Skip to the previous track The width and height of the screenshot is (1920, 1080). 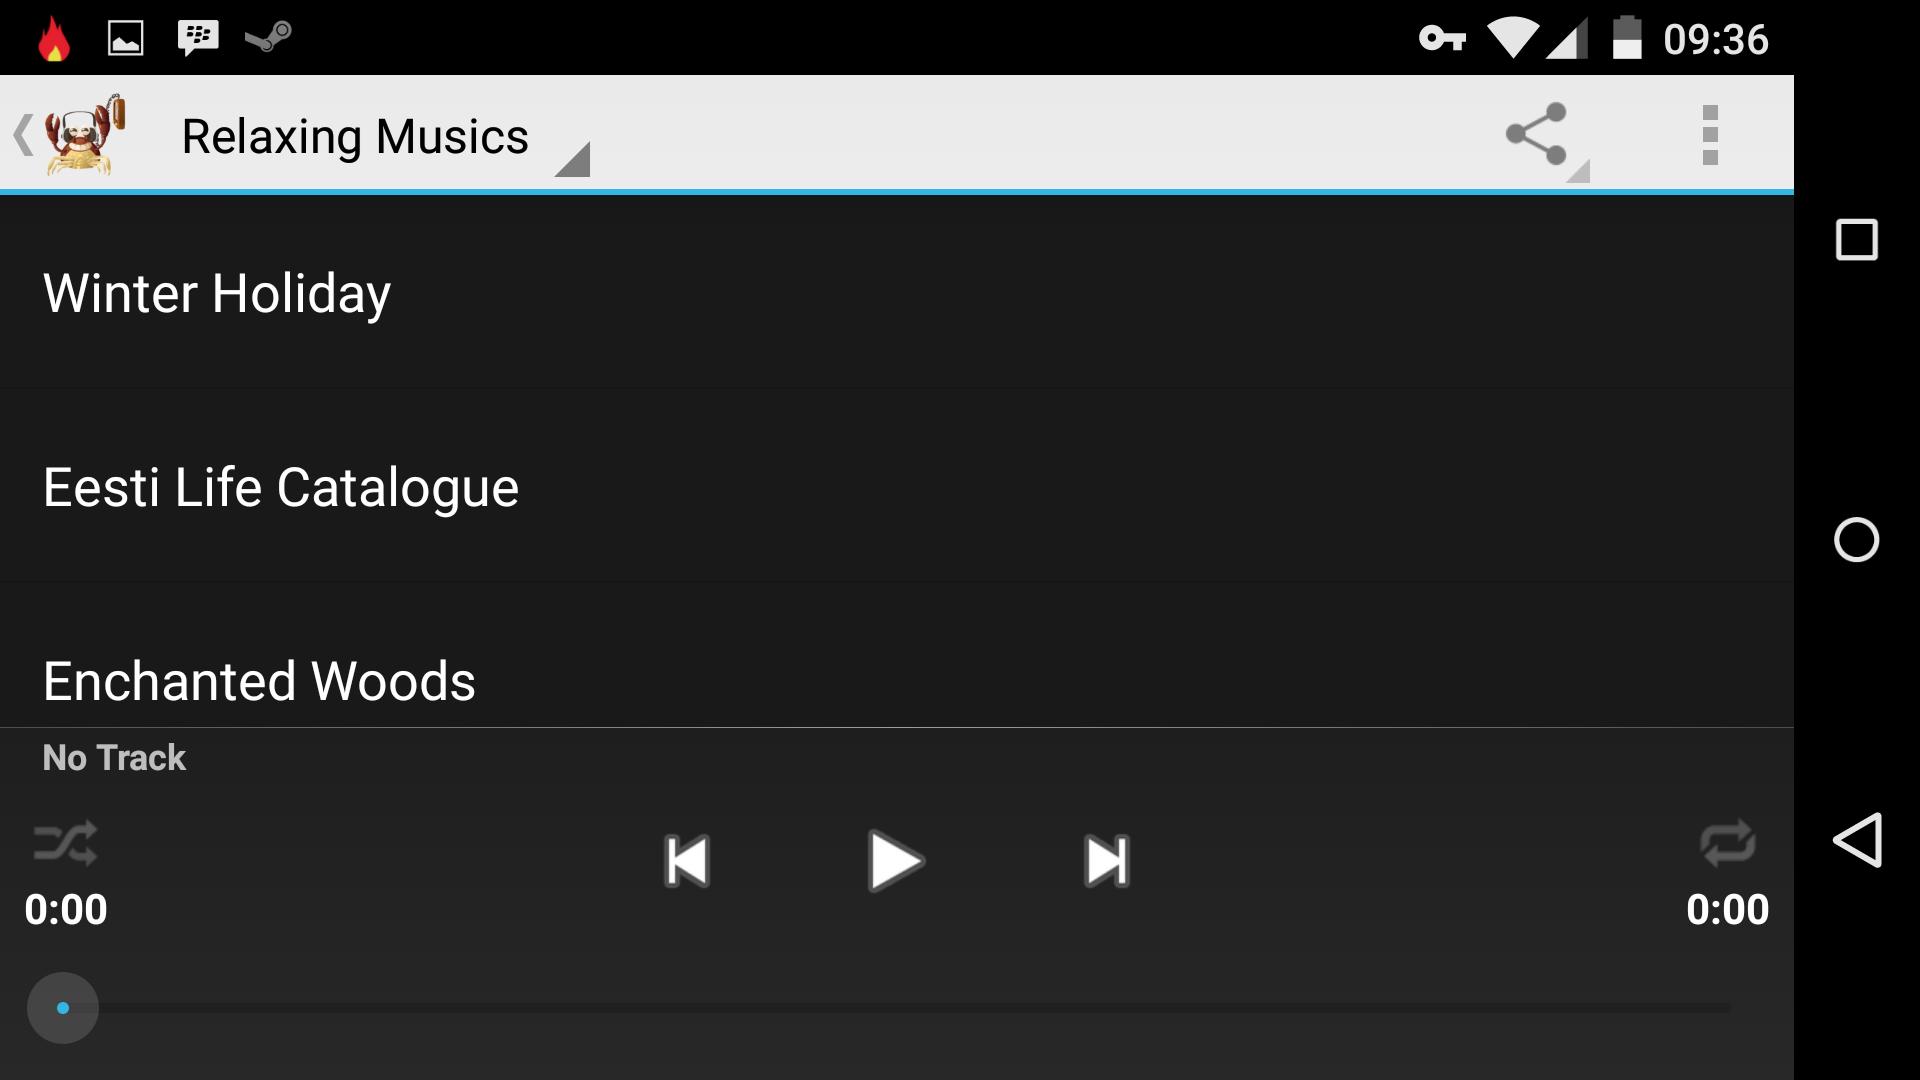click(687, 861)
